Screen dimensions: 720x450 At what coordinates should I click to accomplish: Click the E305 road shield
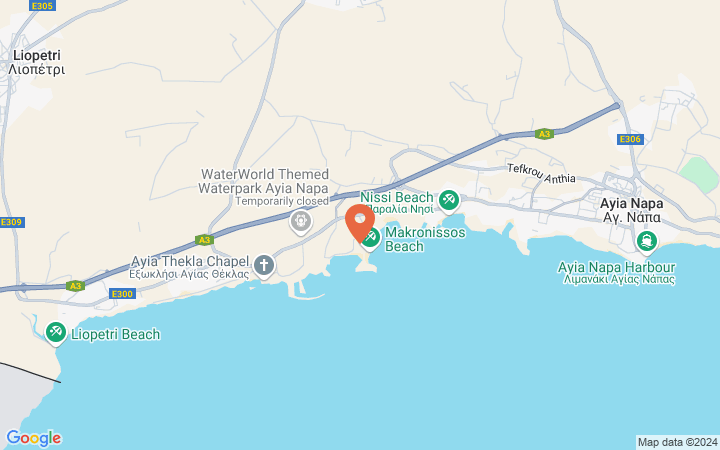click(42, 6)
